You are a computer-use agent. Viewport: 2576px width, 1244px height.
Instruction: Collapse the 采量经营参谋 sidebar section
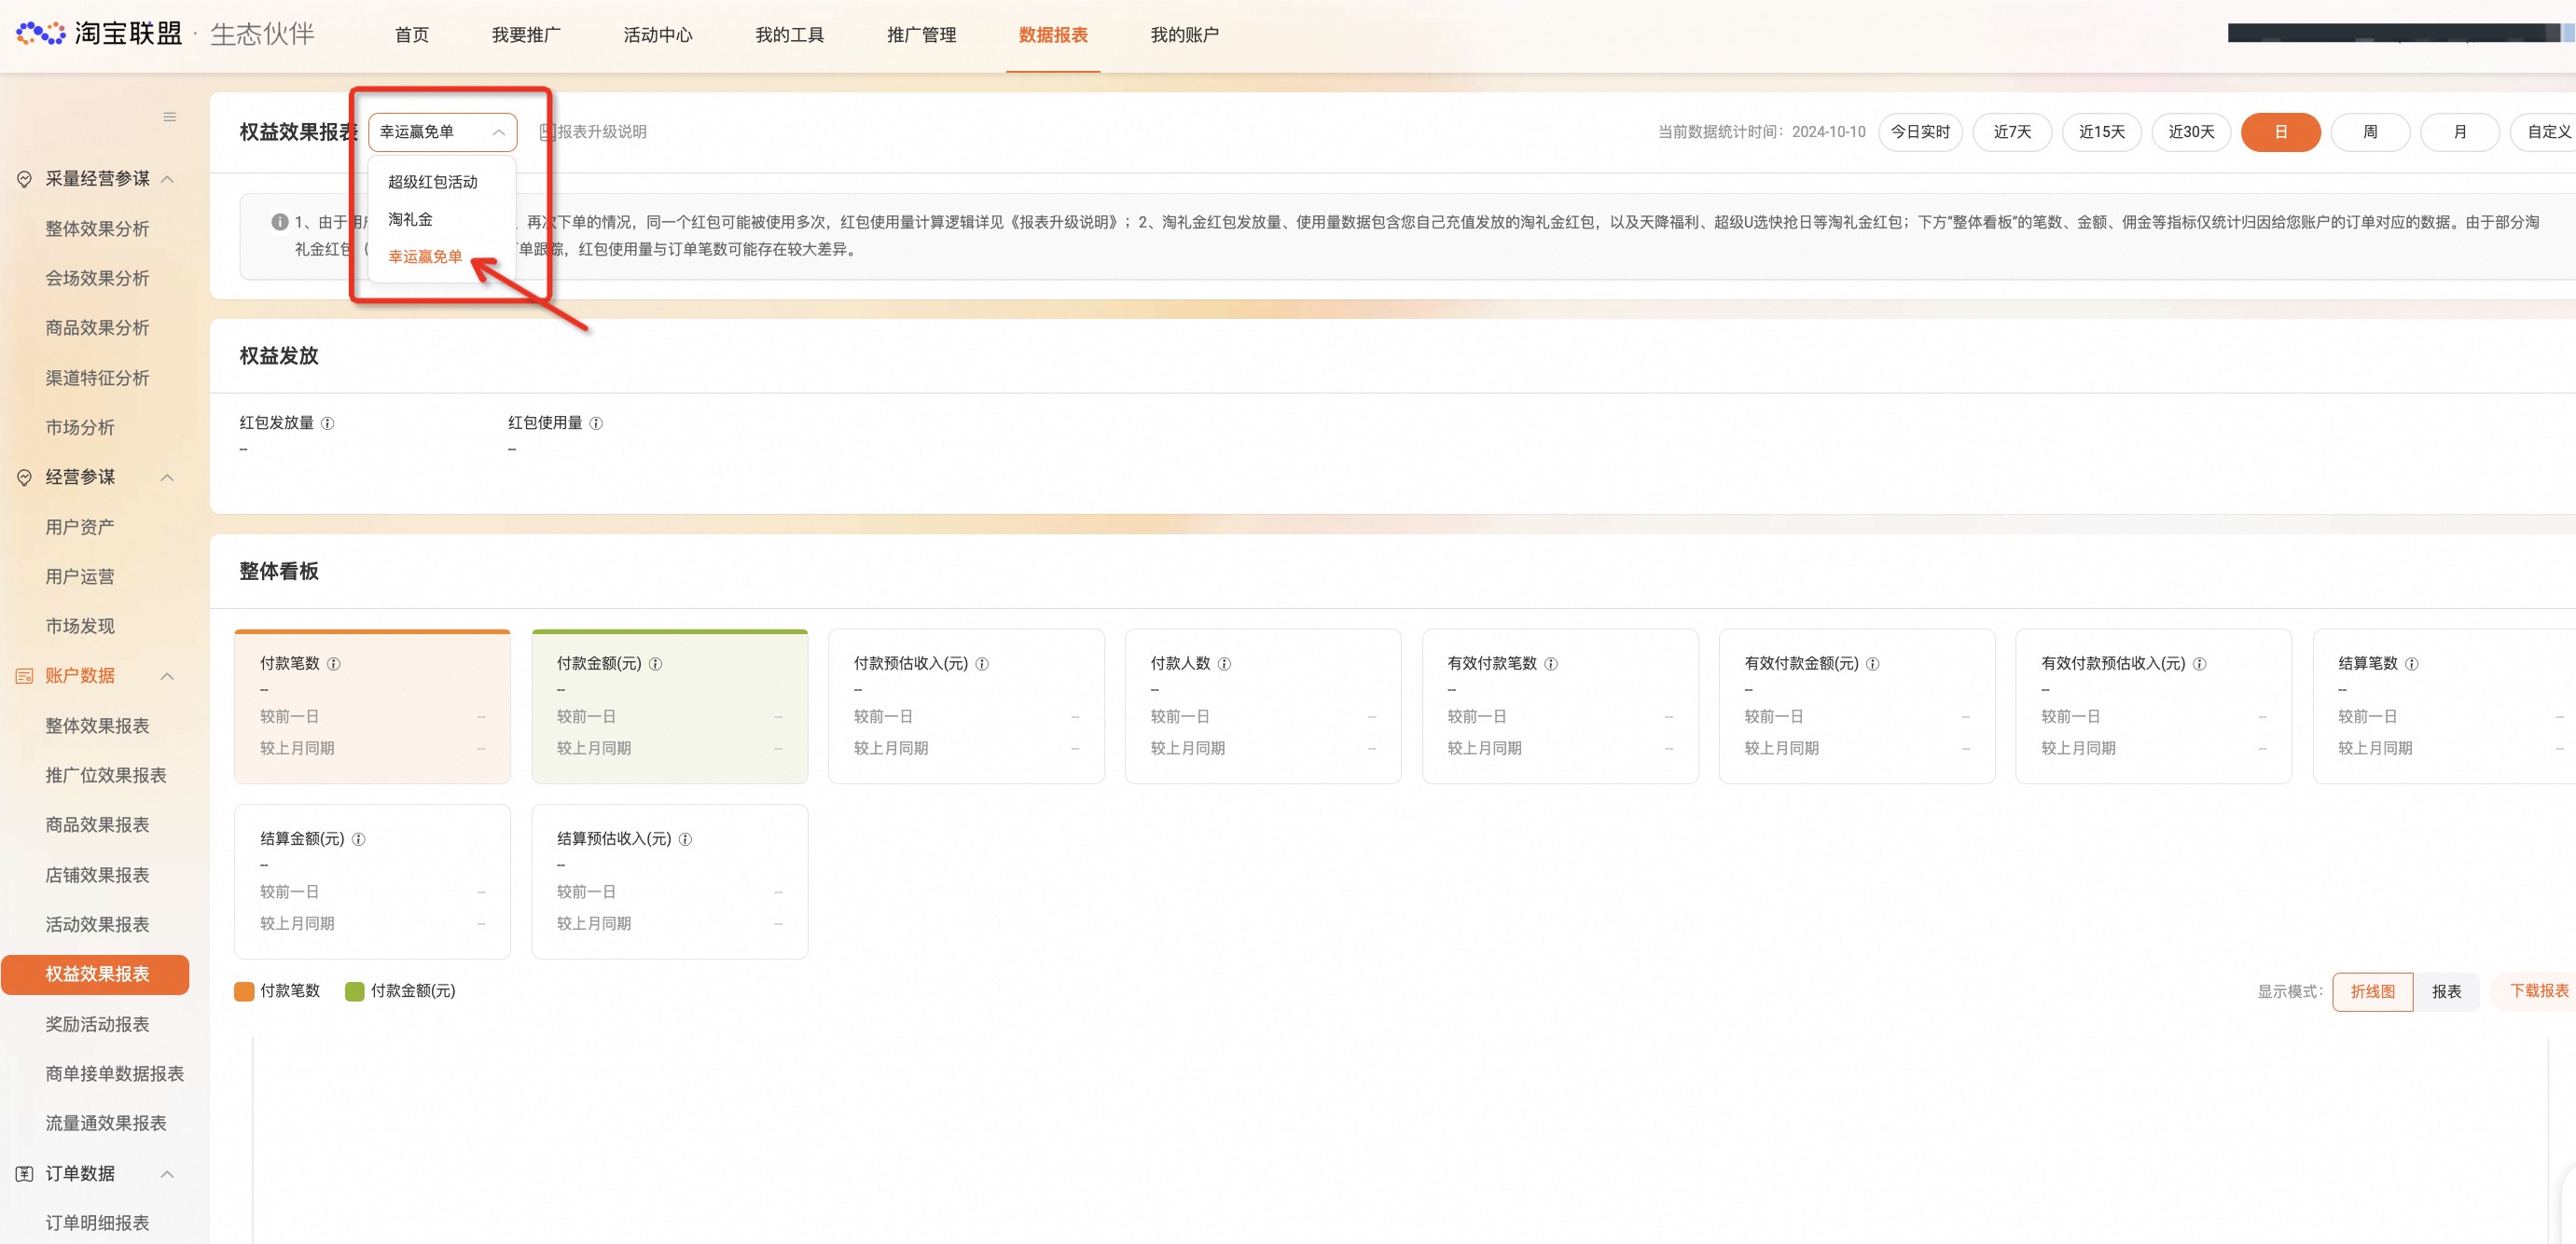click(168, 179)
